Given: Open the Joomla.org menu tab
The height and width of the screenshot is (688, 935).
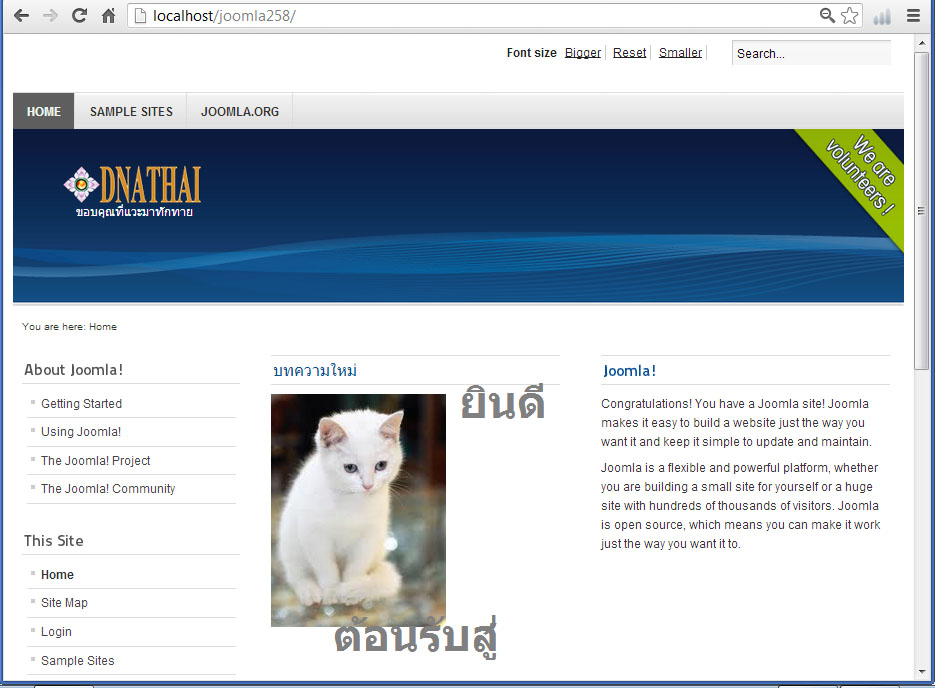Looking at the screenshot, I should (240, 112).
